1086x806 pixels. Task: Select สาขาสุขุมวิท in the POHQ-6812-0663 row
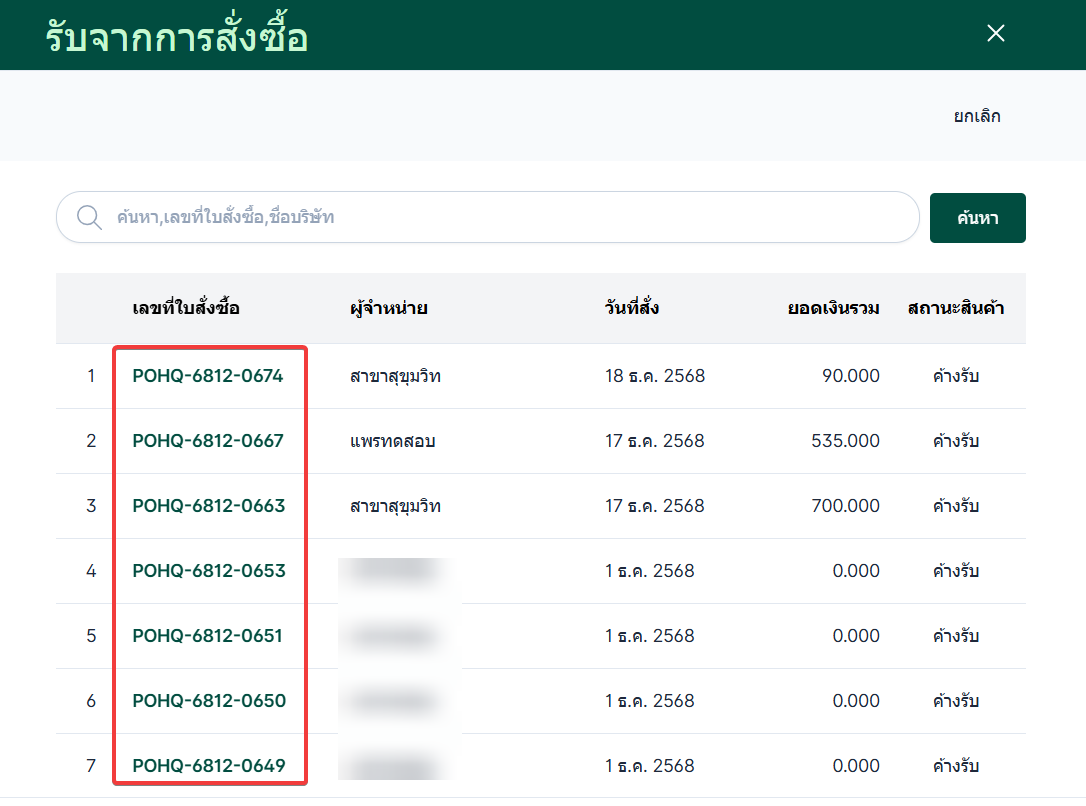coord(395,507)
